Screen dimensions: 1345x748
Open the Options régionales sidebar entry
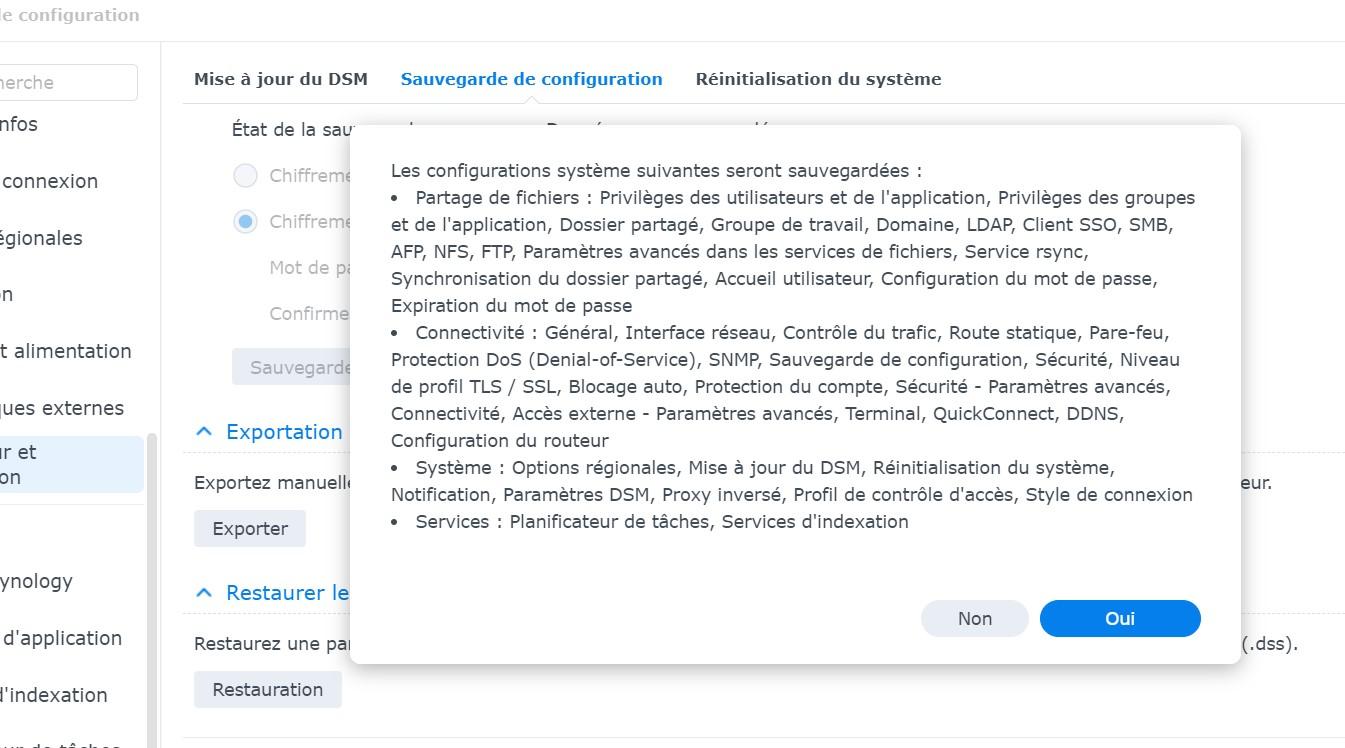pyautogui.click(x=41, y=238)
